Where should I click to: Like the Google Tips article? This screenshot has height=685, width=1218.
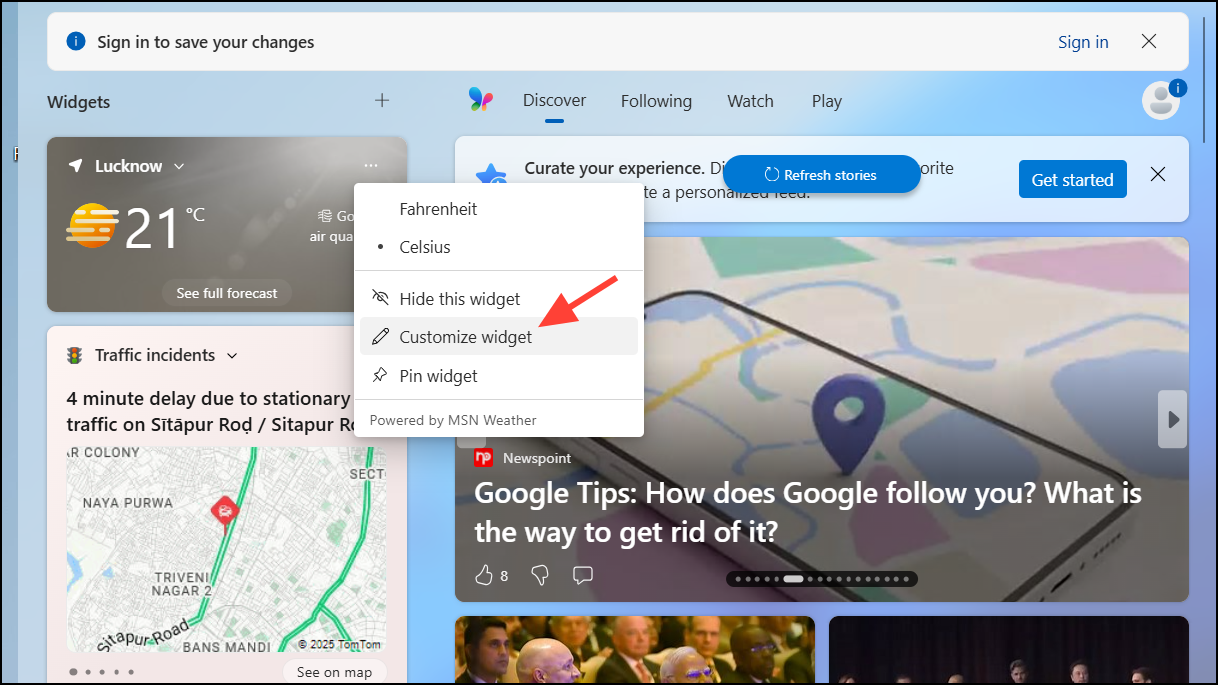click(x=485, y=575)
